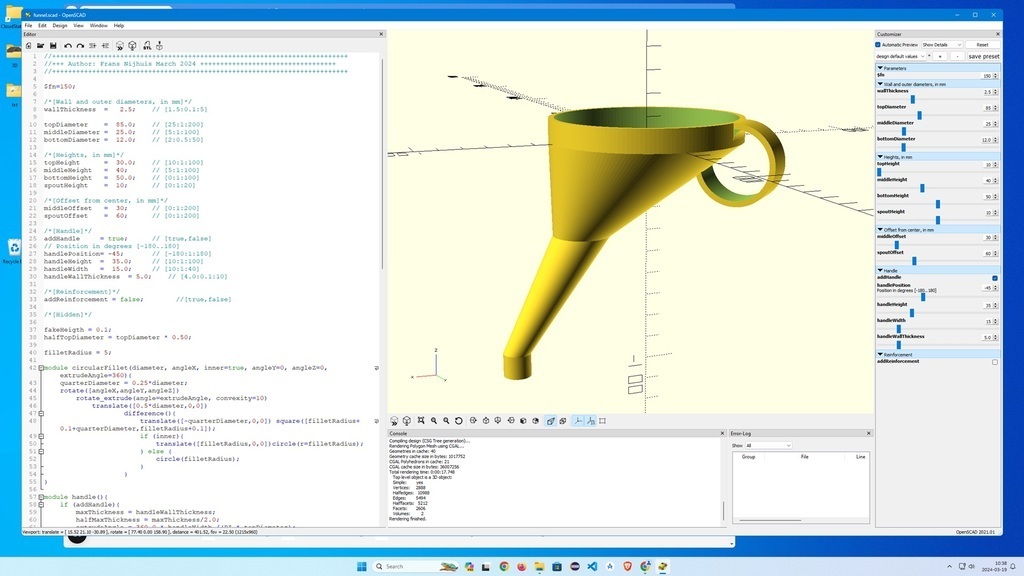Click the Undo arrow in editor toolbar
This screenshot has height=576, width=1024.
[x=68, y=46]
